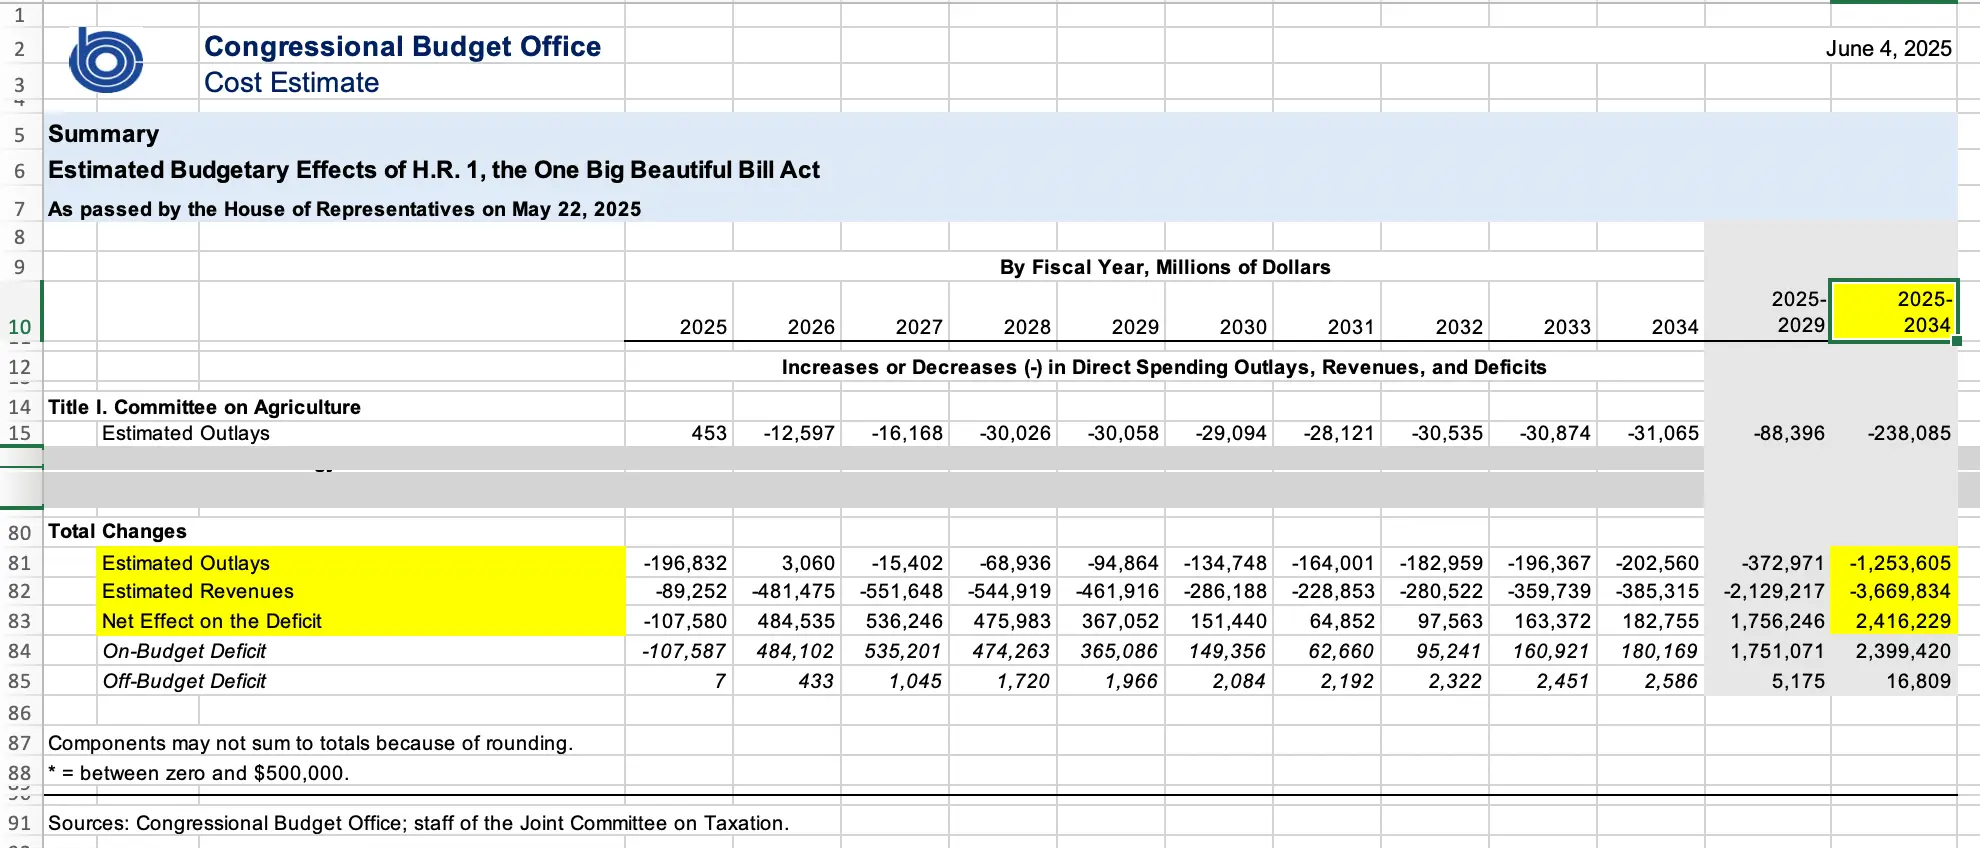This screenshot has height=848, width=1980.
Task: Click the -238,085 total cell
Action: tap(1909, 433)
